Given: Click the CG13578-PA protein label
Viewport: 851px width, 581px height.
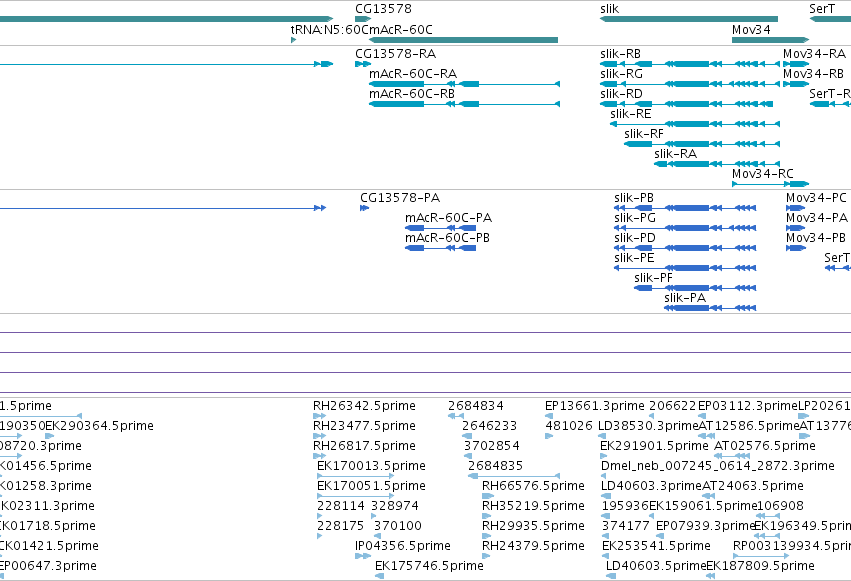Looking at the screenshot, I should pos(400,198).
